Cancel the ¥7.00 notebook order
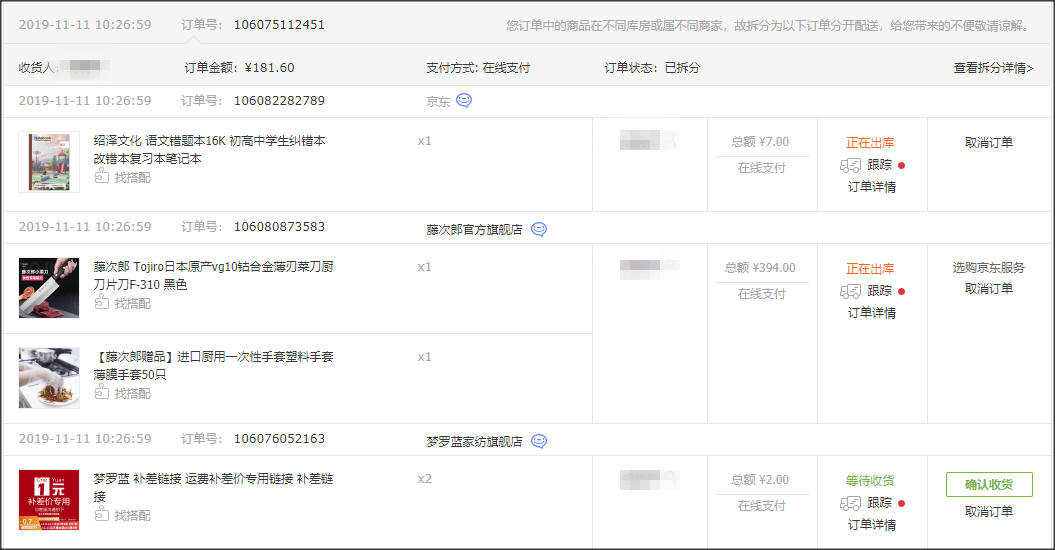 pos(988,142)
